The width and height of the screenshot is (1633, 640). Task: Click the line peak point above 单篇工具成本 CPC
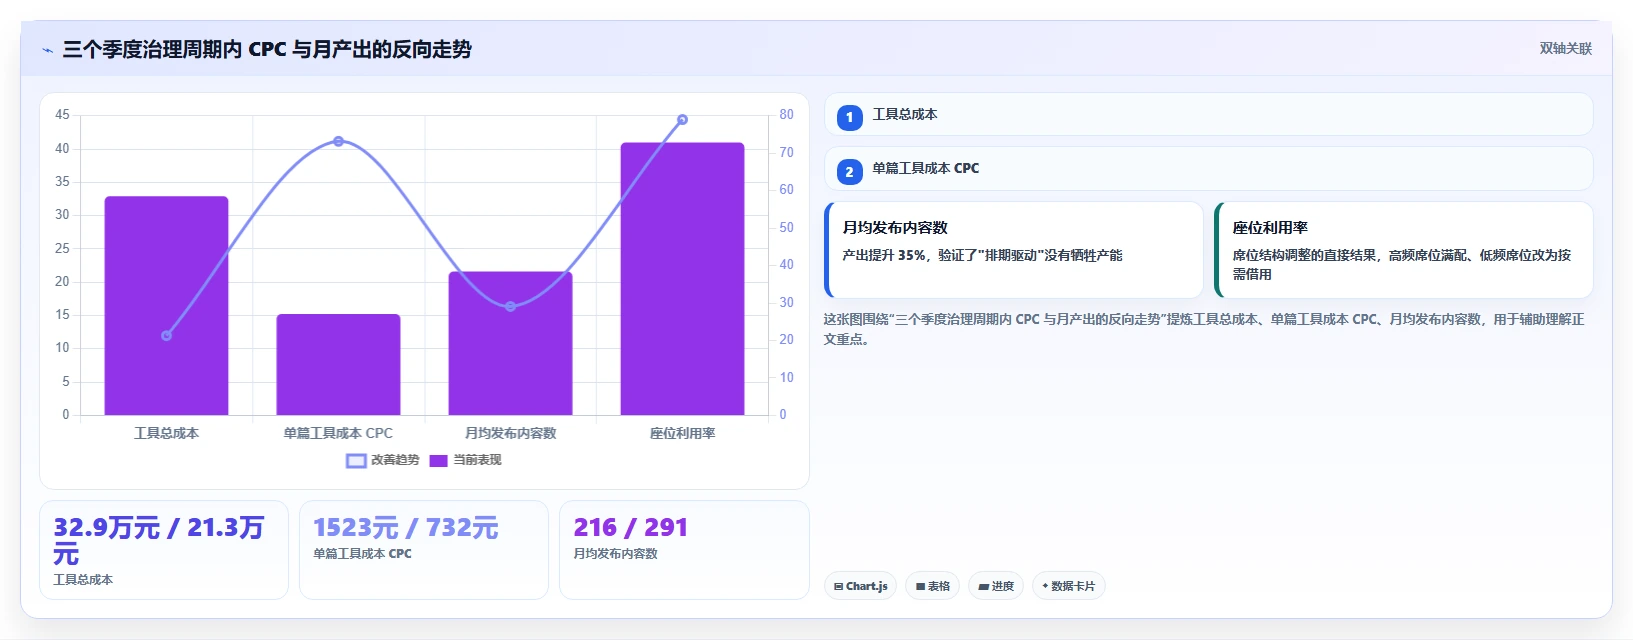[338, 141]
